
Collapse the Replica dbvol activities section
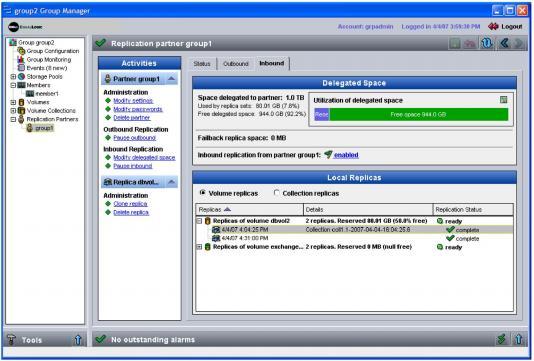[x=171, y=182]
